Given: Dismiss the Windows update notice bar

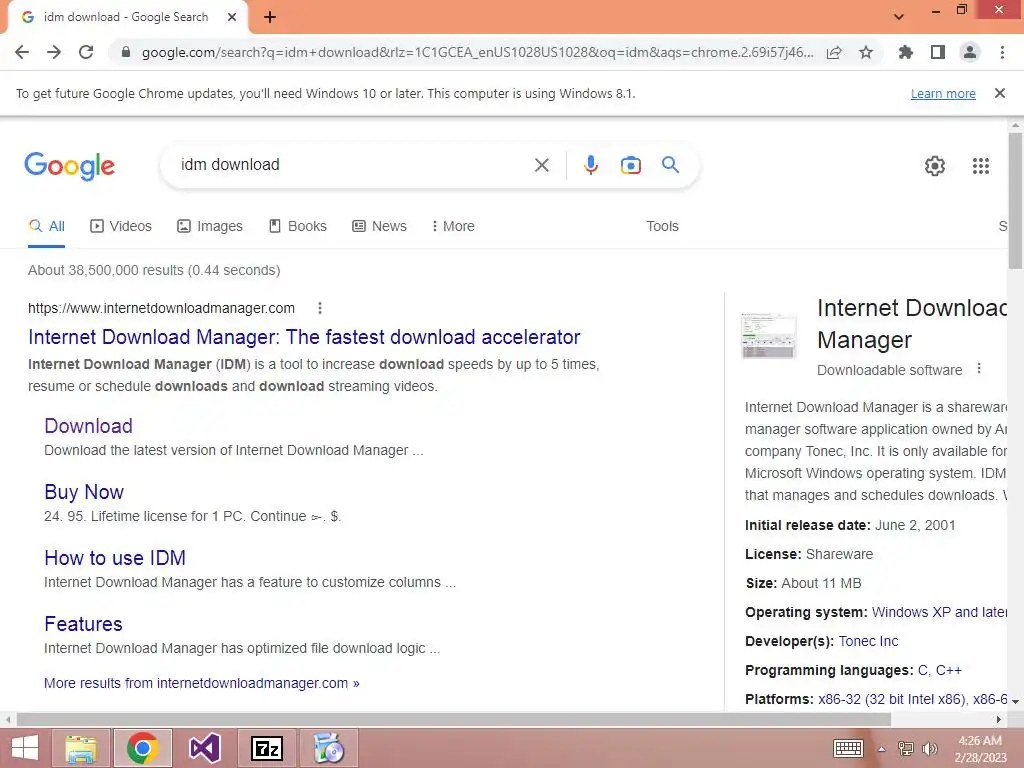Looking at the screenshot, I should (x=1000, y=93).
